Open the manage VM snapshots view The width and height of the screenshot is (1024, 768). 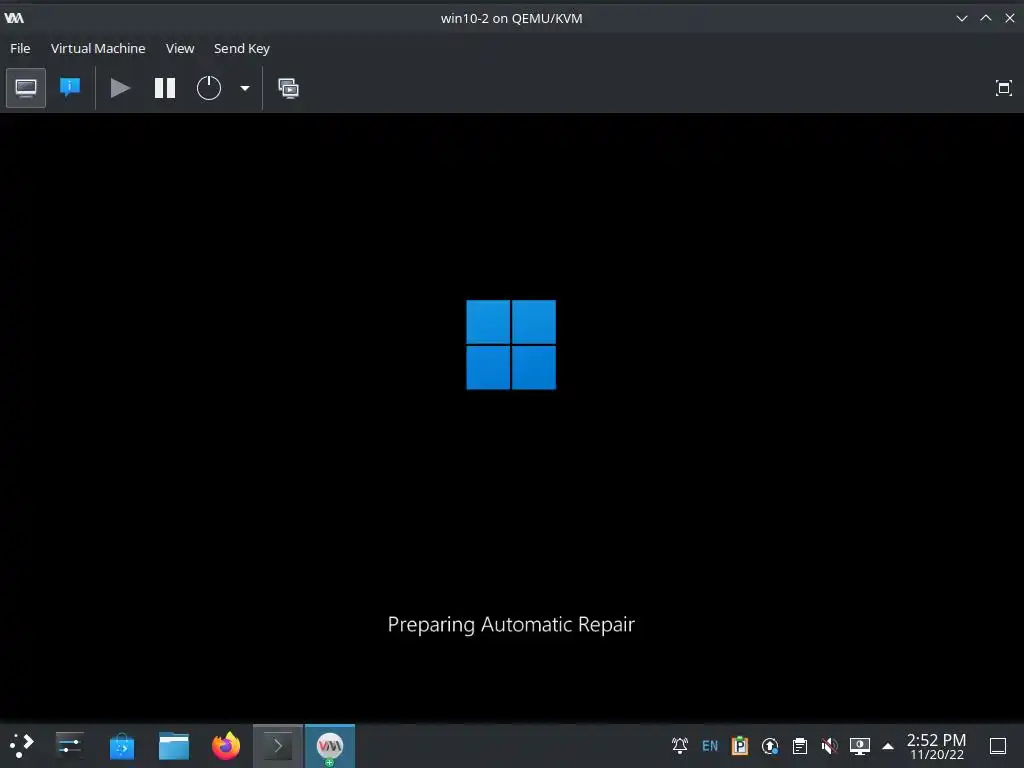tap(288, 88)
